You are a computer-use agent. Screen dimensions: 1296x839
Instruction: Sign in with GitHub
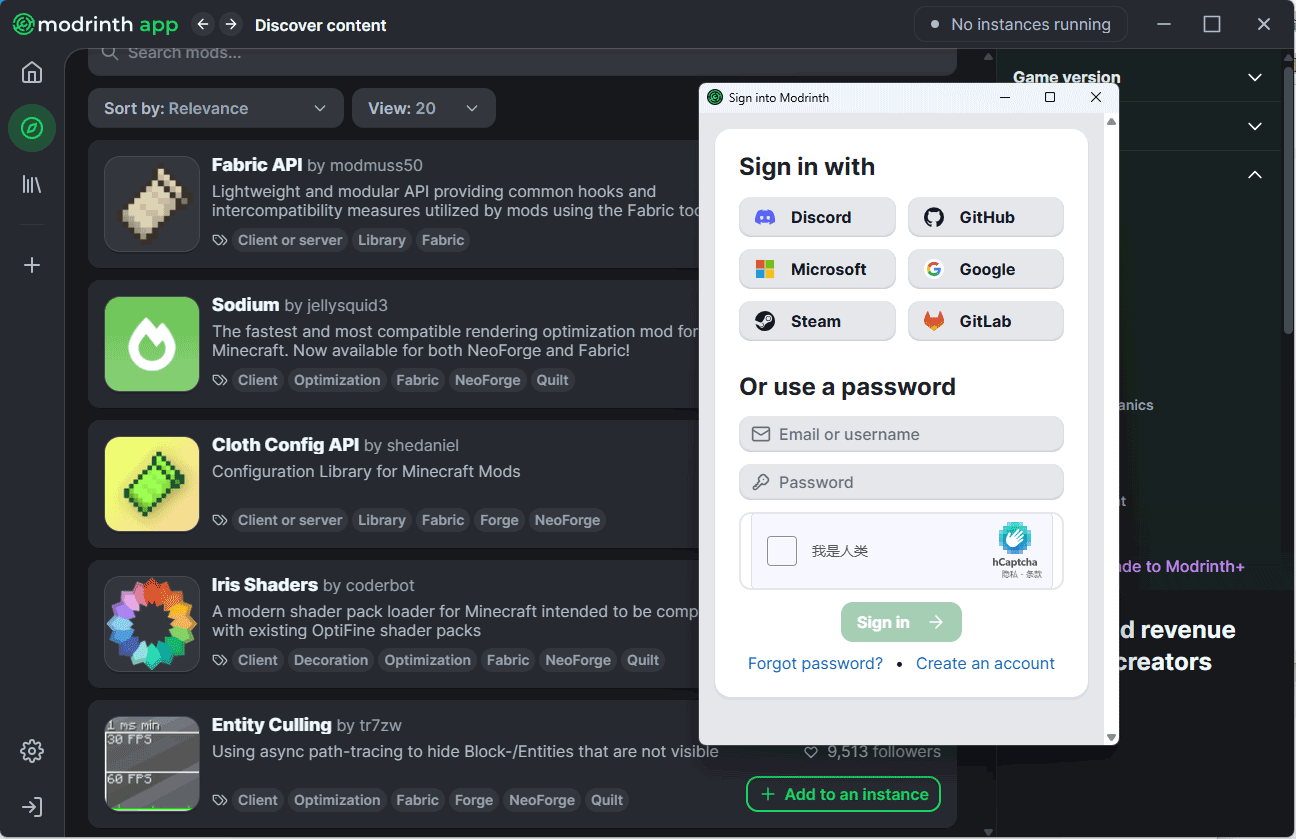[x=985, y=217]
